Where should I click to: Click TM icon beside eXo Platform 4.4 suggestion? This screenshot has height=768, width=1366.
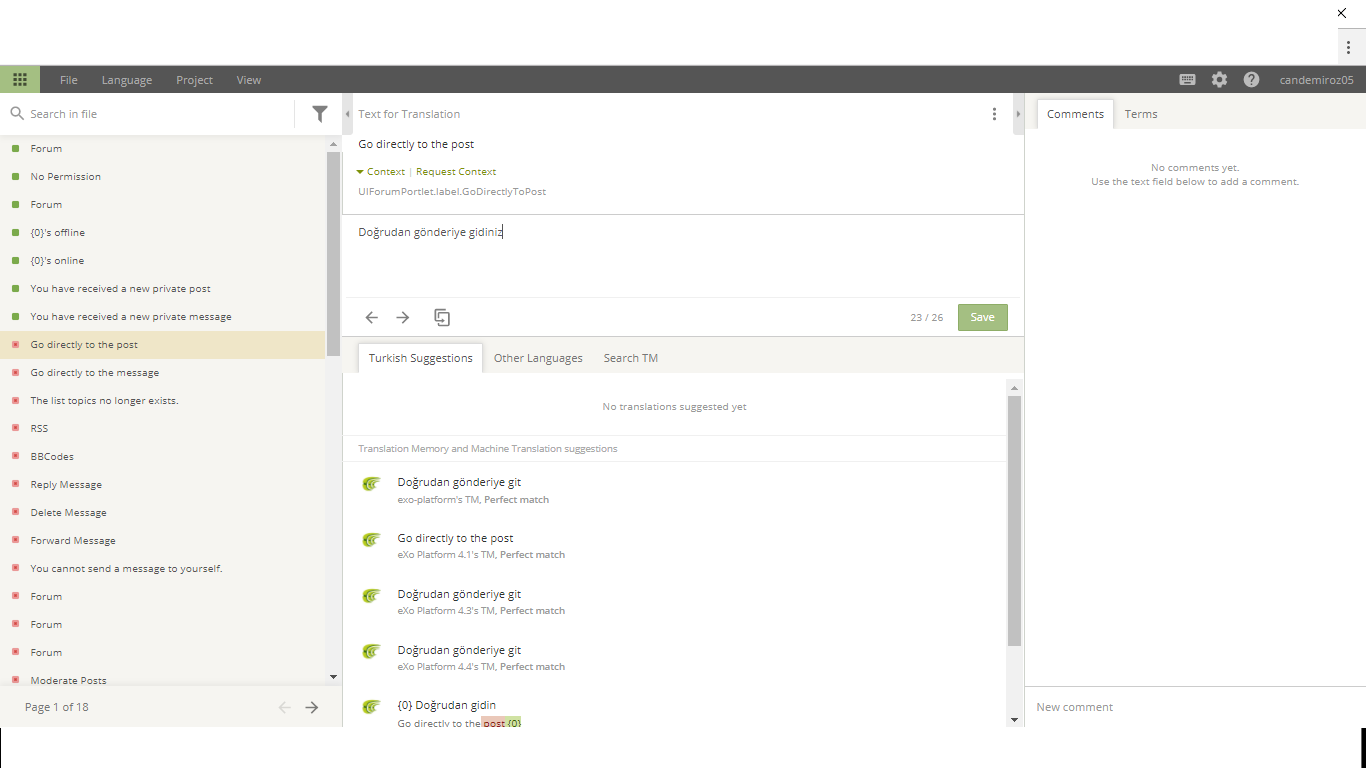pyautogui.click(x=371, y=652)
